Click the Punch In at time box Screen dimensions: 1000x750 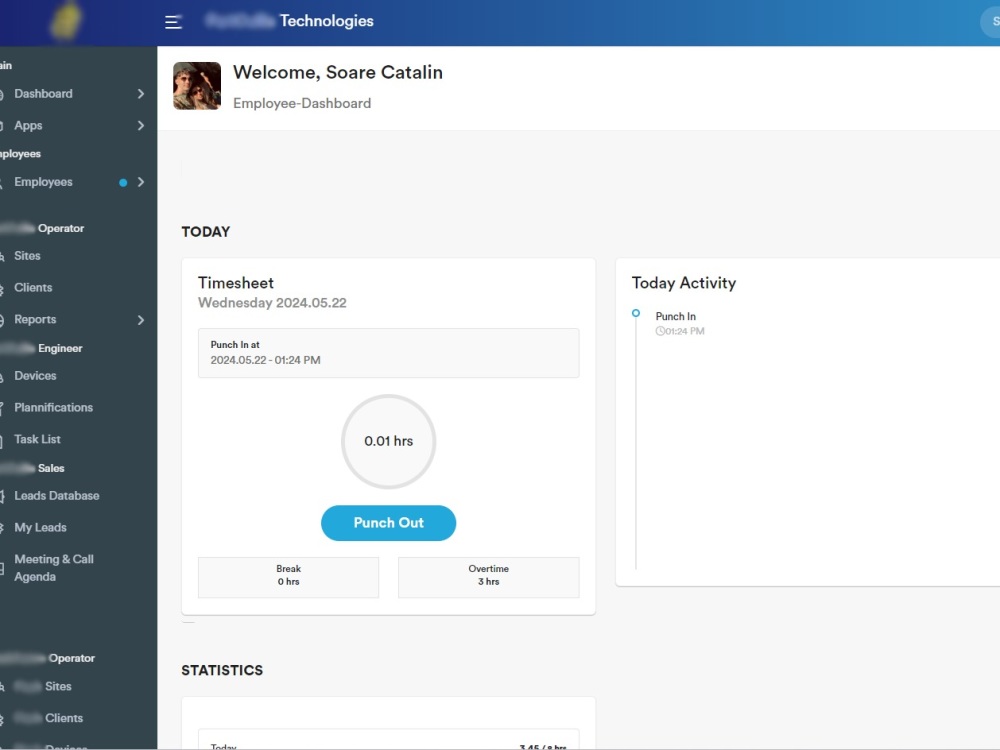388,353
